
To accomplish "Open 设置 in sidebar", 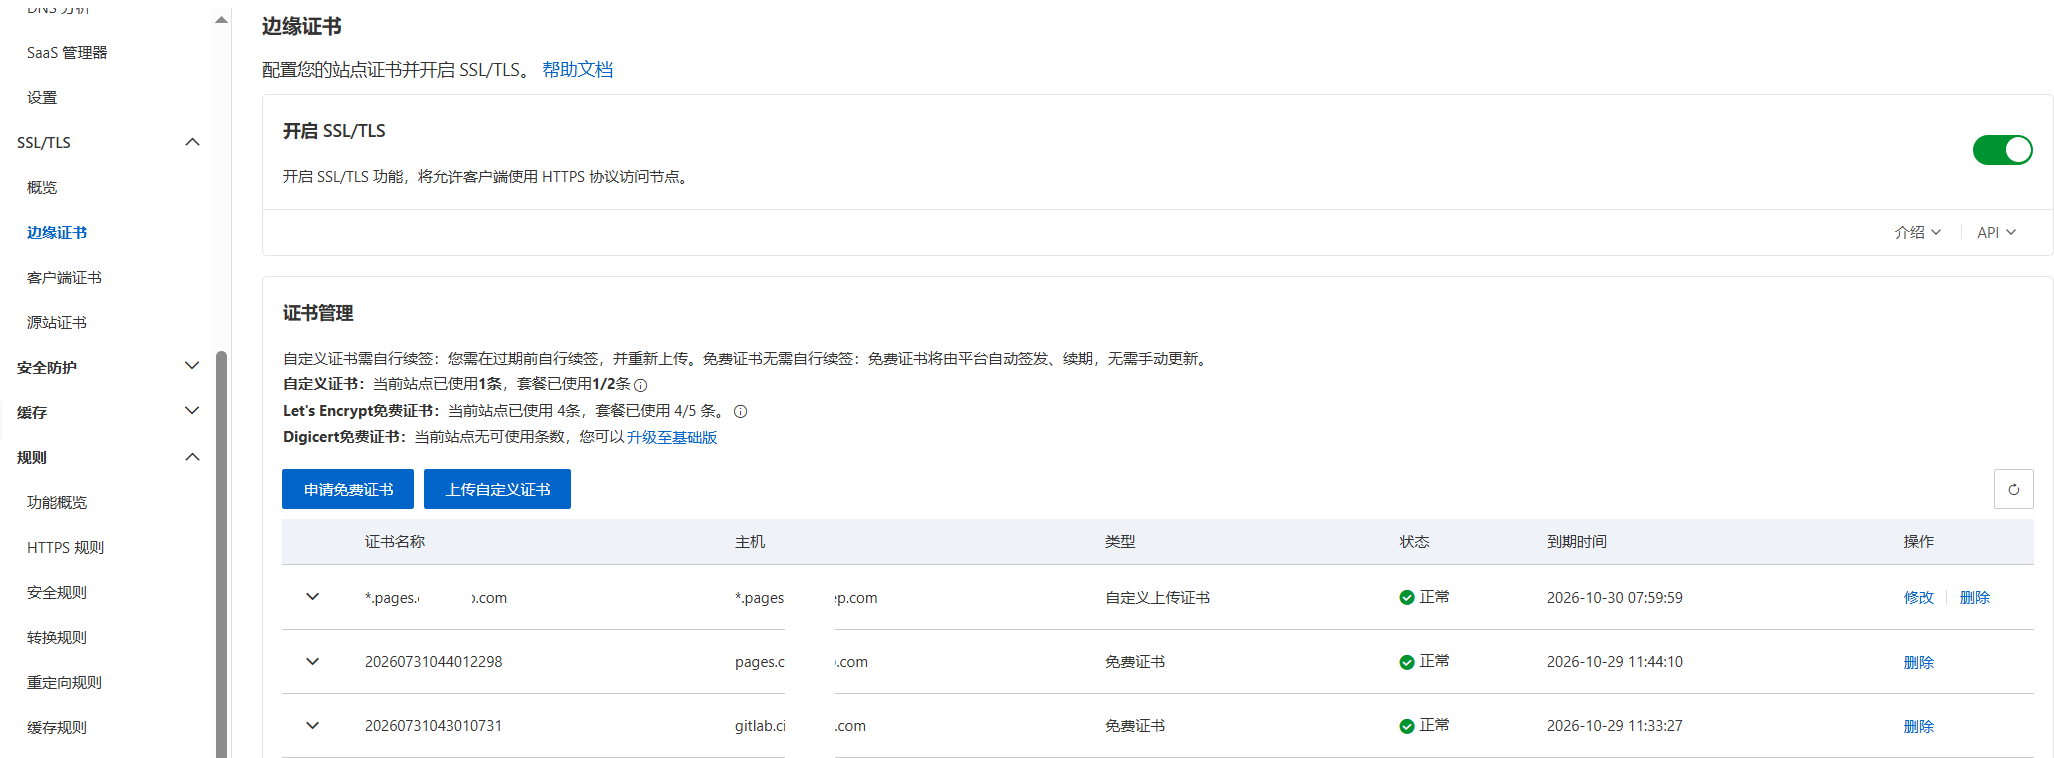I will [42, 97].
